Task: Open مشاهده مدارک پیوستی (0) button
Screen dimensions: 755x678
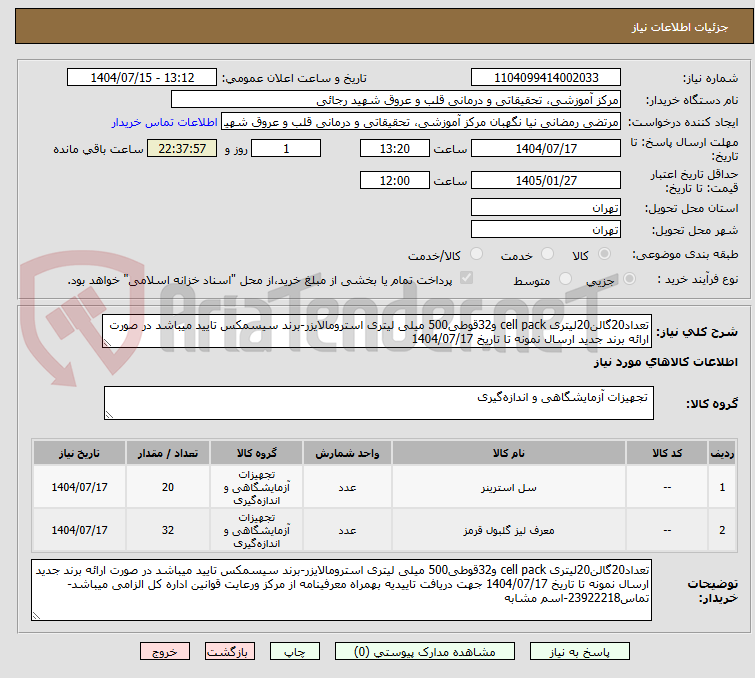Action: (425, 652)
